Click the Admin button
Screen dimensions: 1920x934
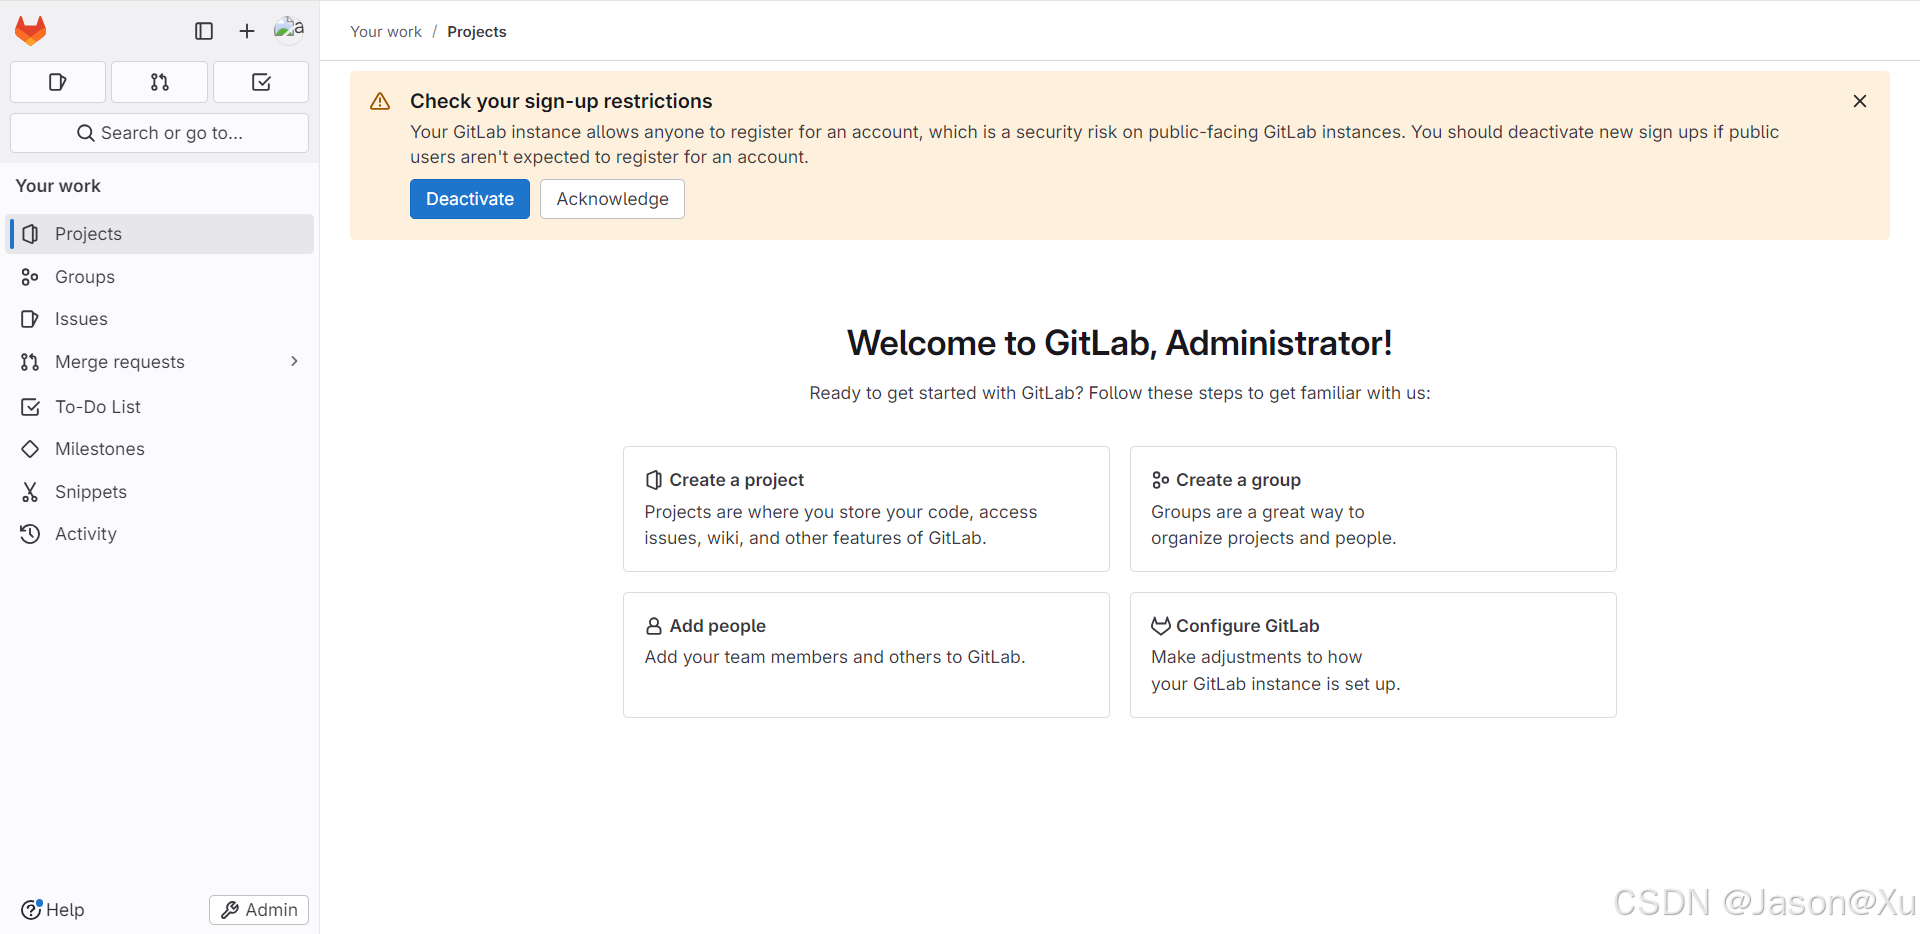(259, 910)
